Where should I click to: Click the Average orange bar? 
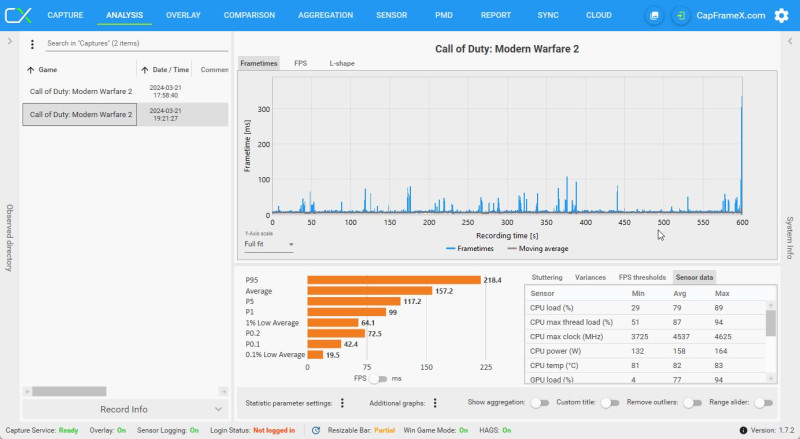click(369, 291)
